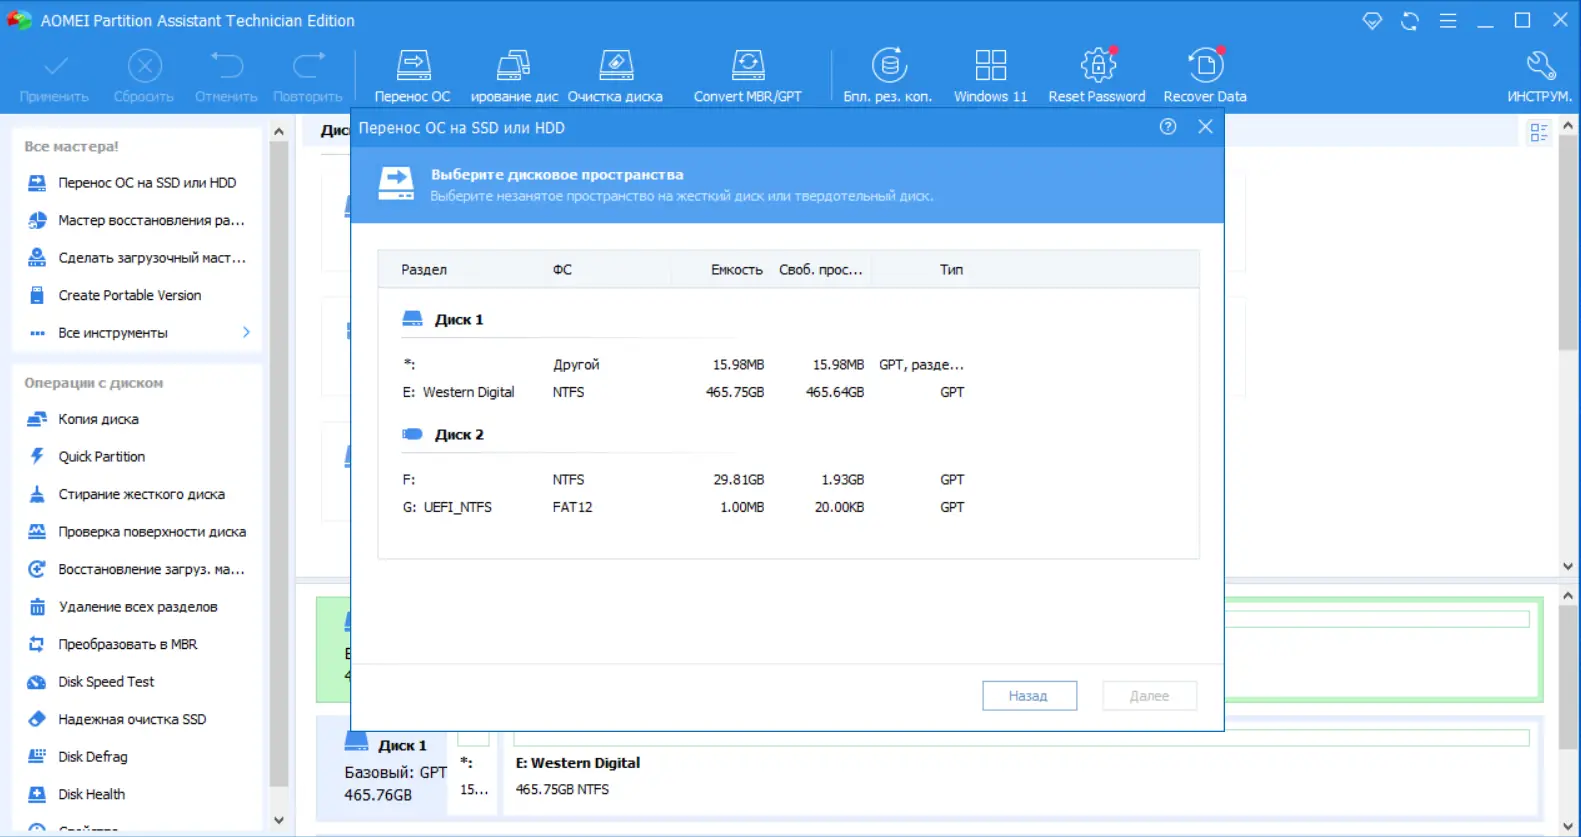Select the F: NTFS 29.81GB row
This screenshot has height=837, width=1581.
tap(788, 480)
